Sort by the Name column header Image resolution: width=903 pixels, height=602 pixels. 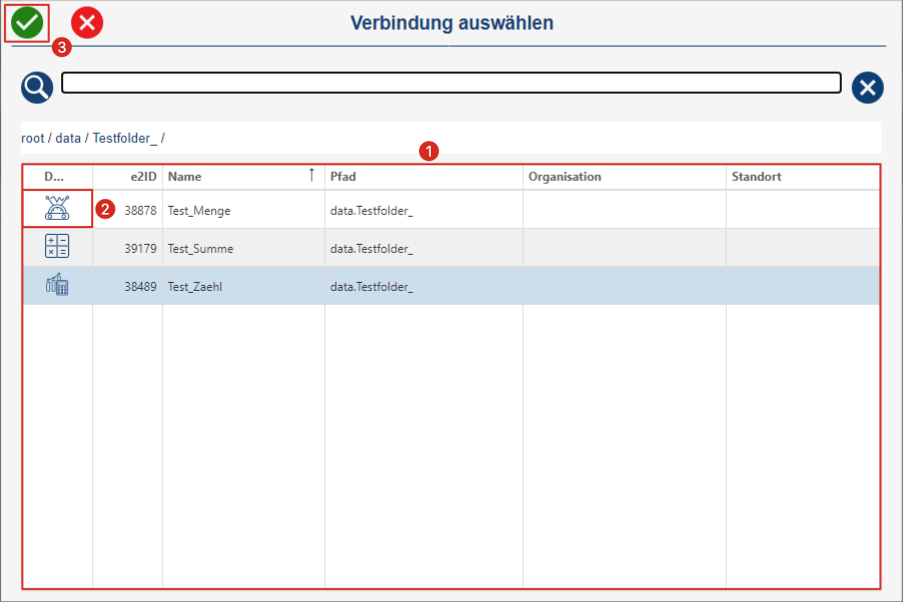(x=185, y=177)
